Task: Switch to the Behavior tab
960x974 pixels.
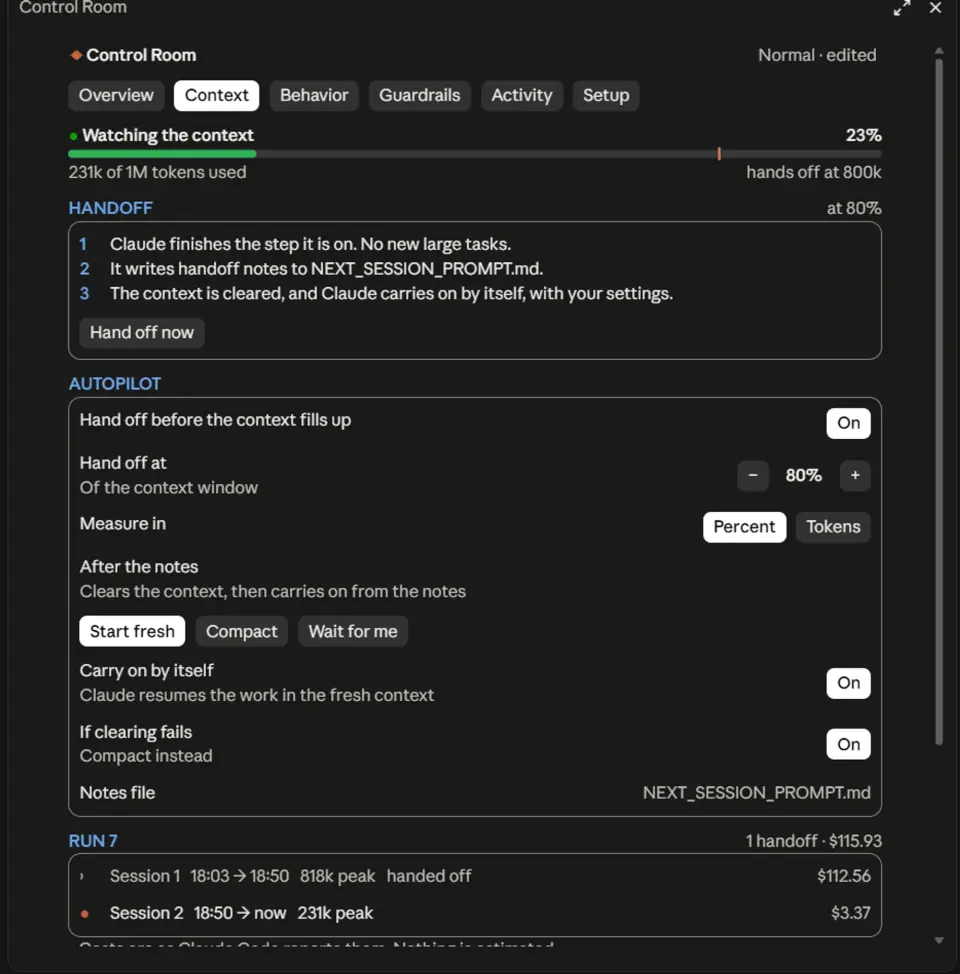Action: [314, 95]
